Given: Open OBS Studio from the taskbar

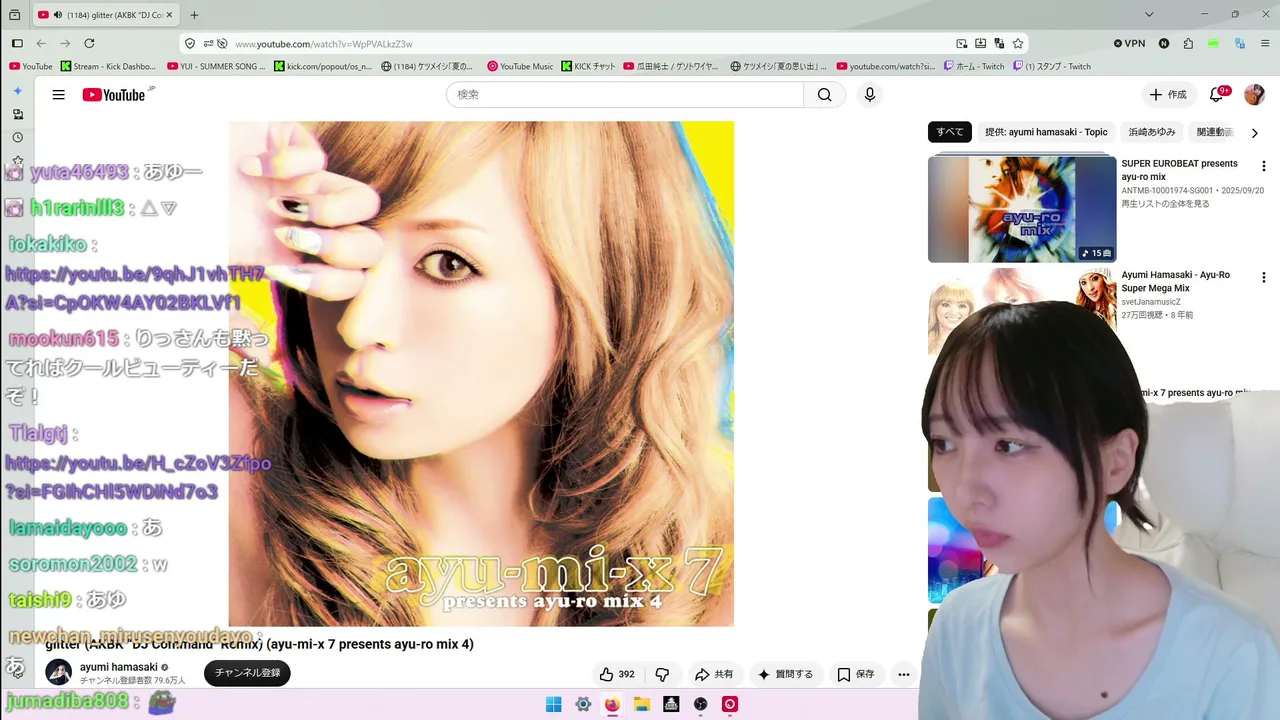Looking at the screenshot, I should (701, 704).
